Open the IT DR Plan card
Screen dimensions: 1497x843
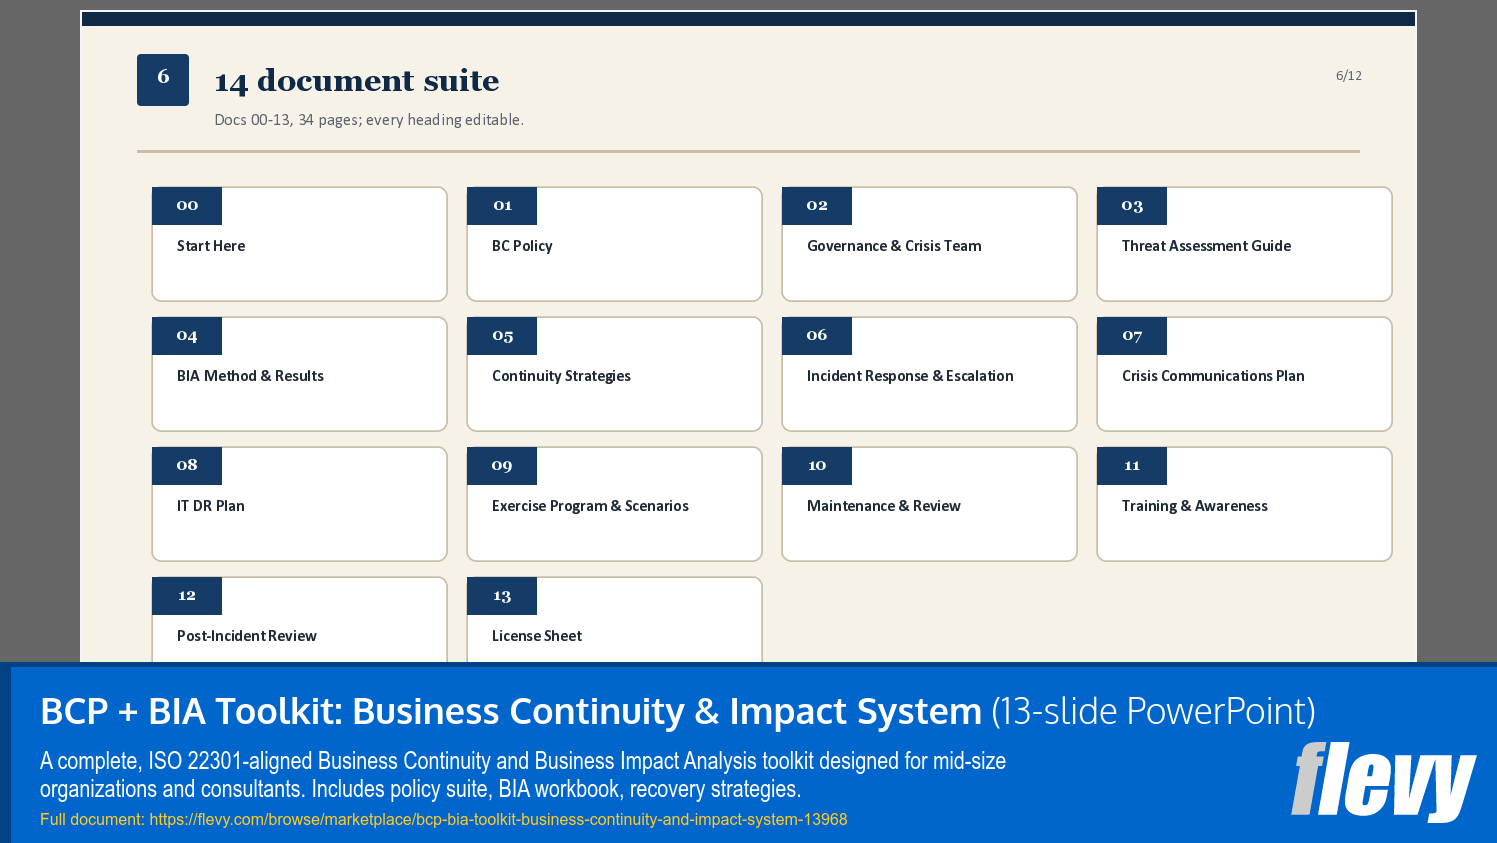click(299, 504)
